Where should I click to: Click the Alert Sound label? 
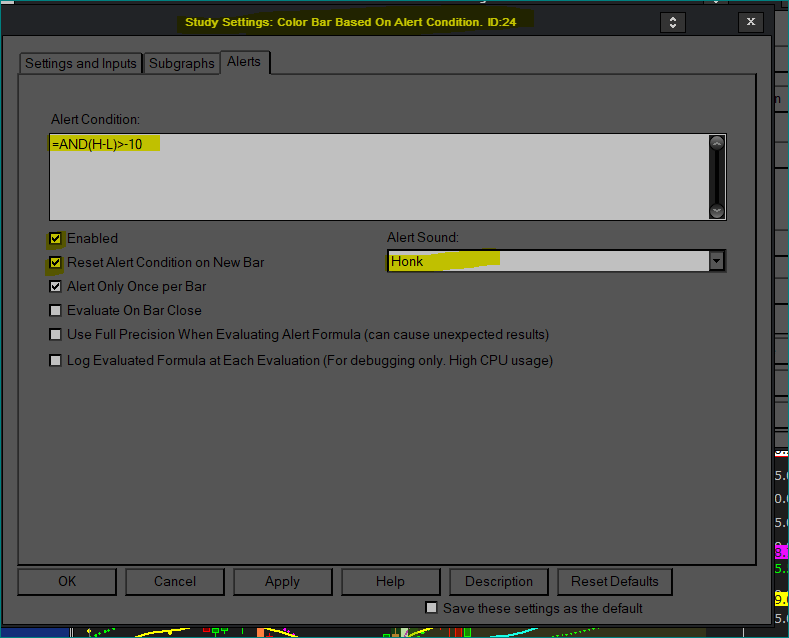click(x=423, y=237)
